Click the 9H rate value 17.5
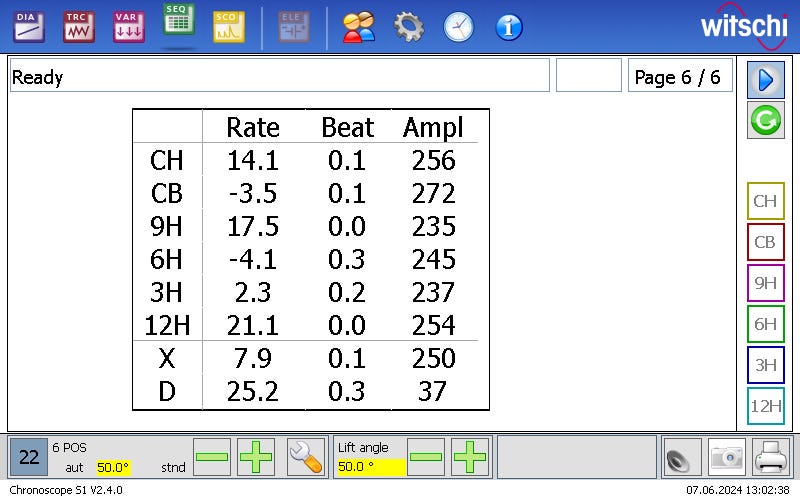The height and width of the screenshot is (500, 800). coord(253,226)
